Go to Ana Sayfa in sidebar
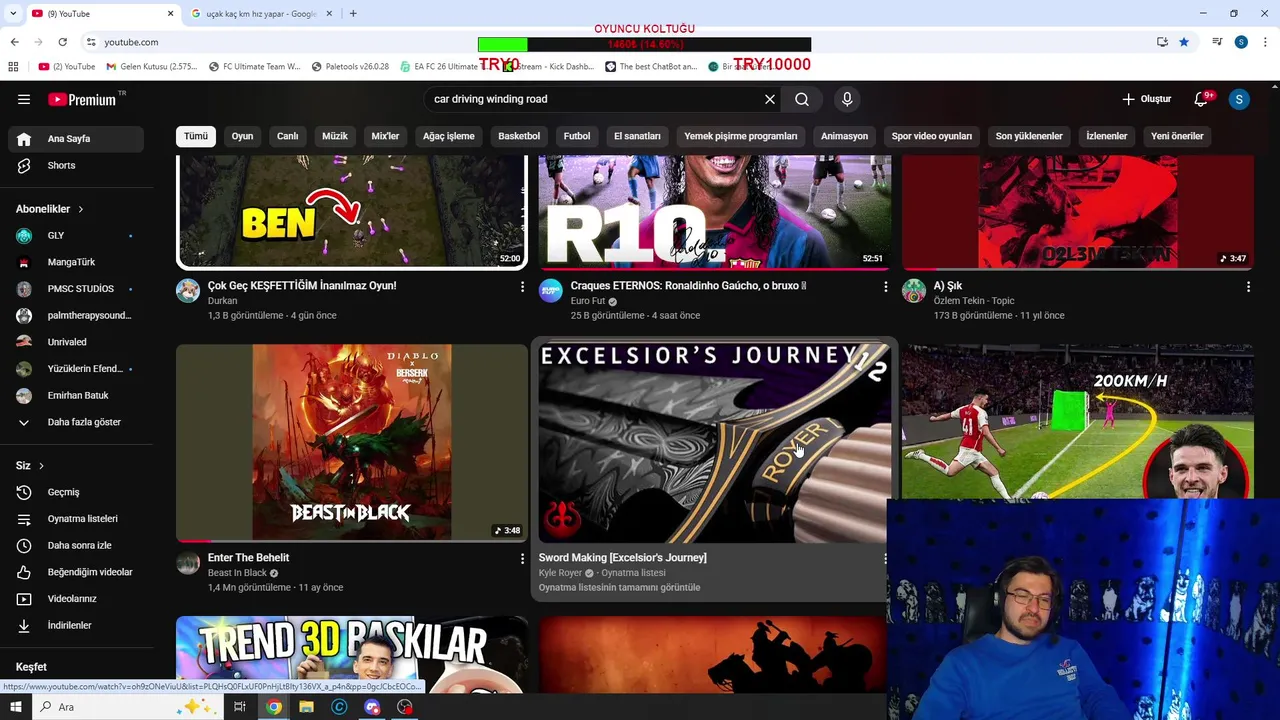The image size is (1280, 720). (76, 139)
